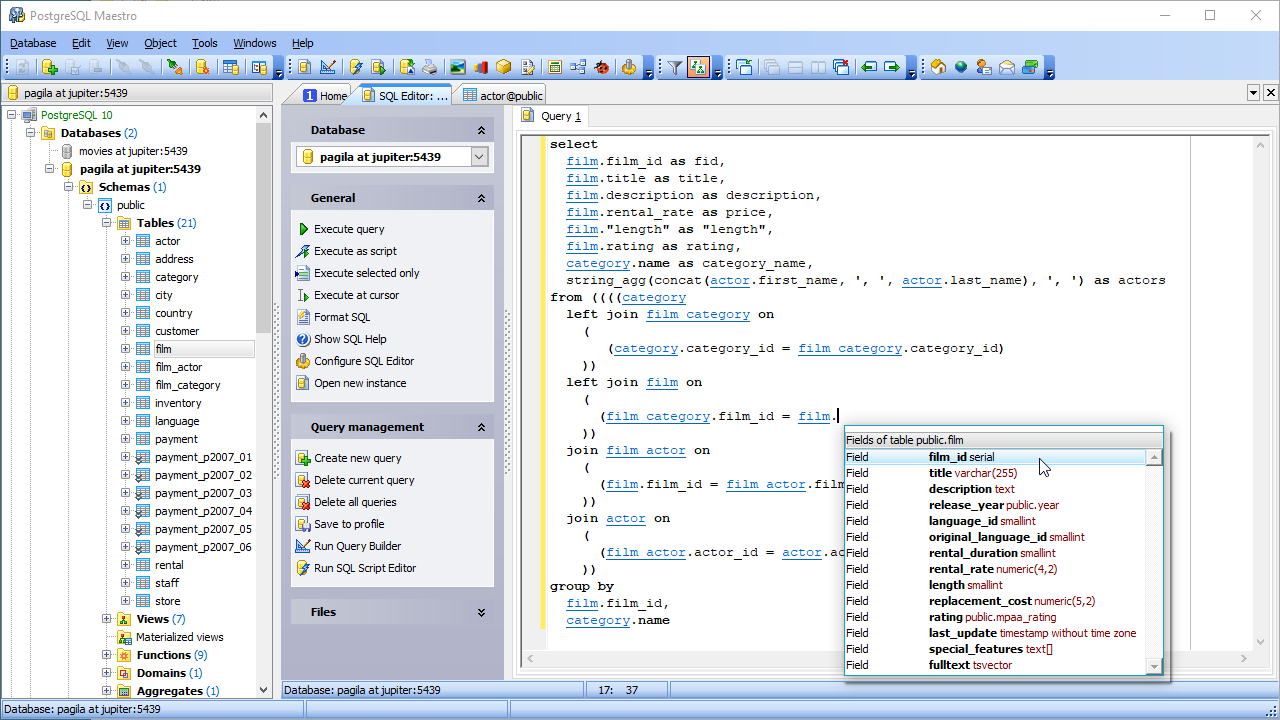Screen dimensions: 1280x720
Task: Click the Create New Database toolbar icon
Action: [x=48, y=67]
